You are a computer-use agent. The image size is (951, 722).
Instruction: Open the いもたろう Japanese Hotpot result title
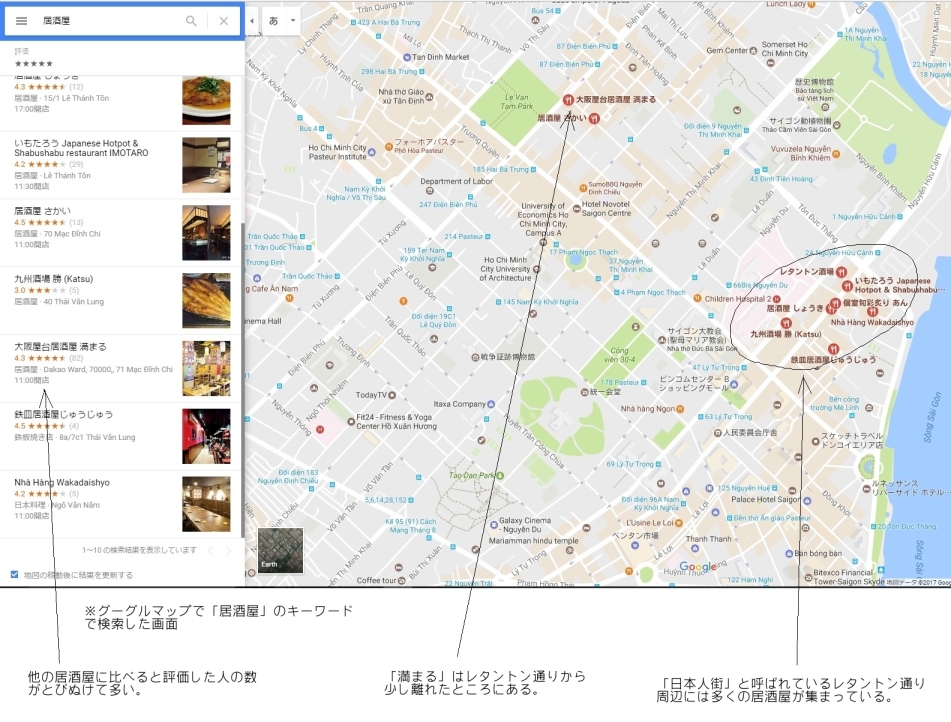click(x=81, y=148)
